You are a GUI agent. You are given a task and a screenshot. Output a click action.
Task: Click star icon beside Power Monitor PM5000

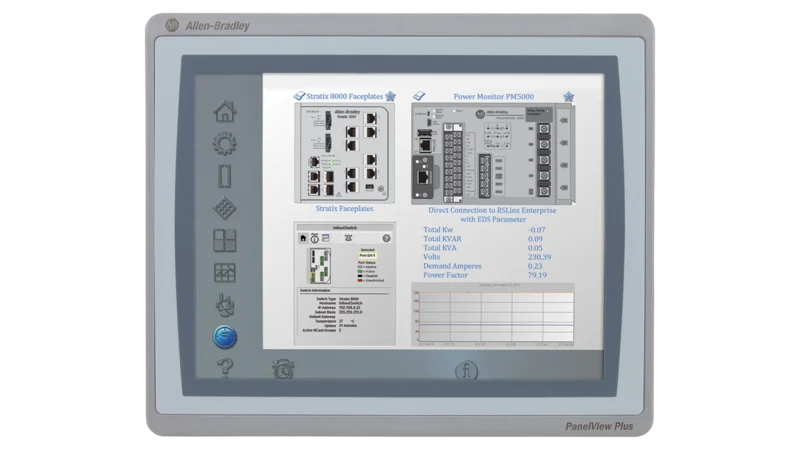tap(568, 96)
